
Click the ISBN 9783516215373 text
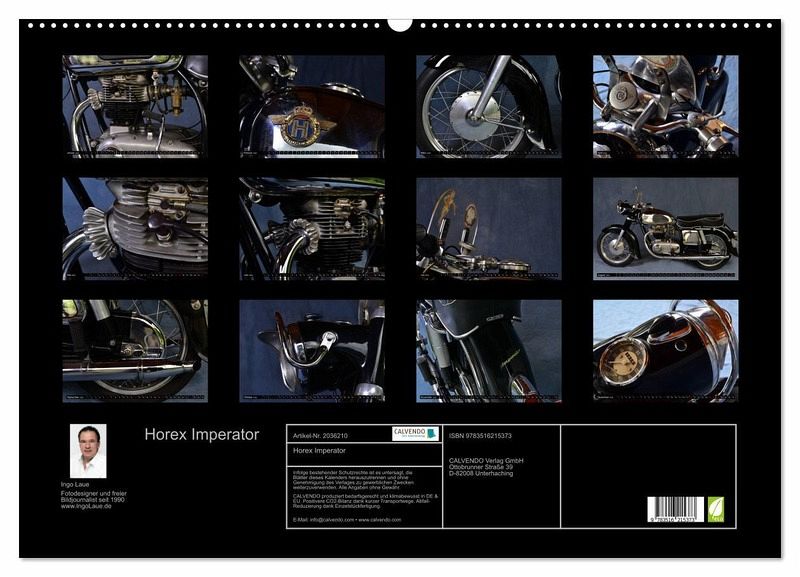[x=480, y=436]
